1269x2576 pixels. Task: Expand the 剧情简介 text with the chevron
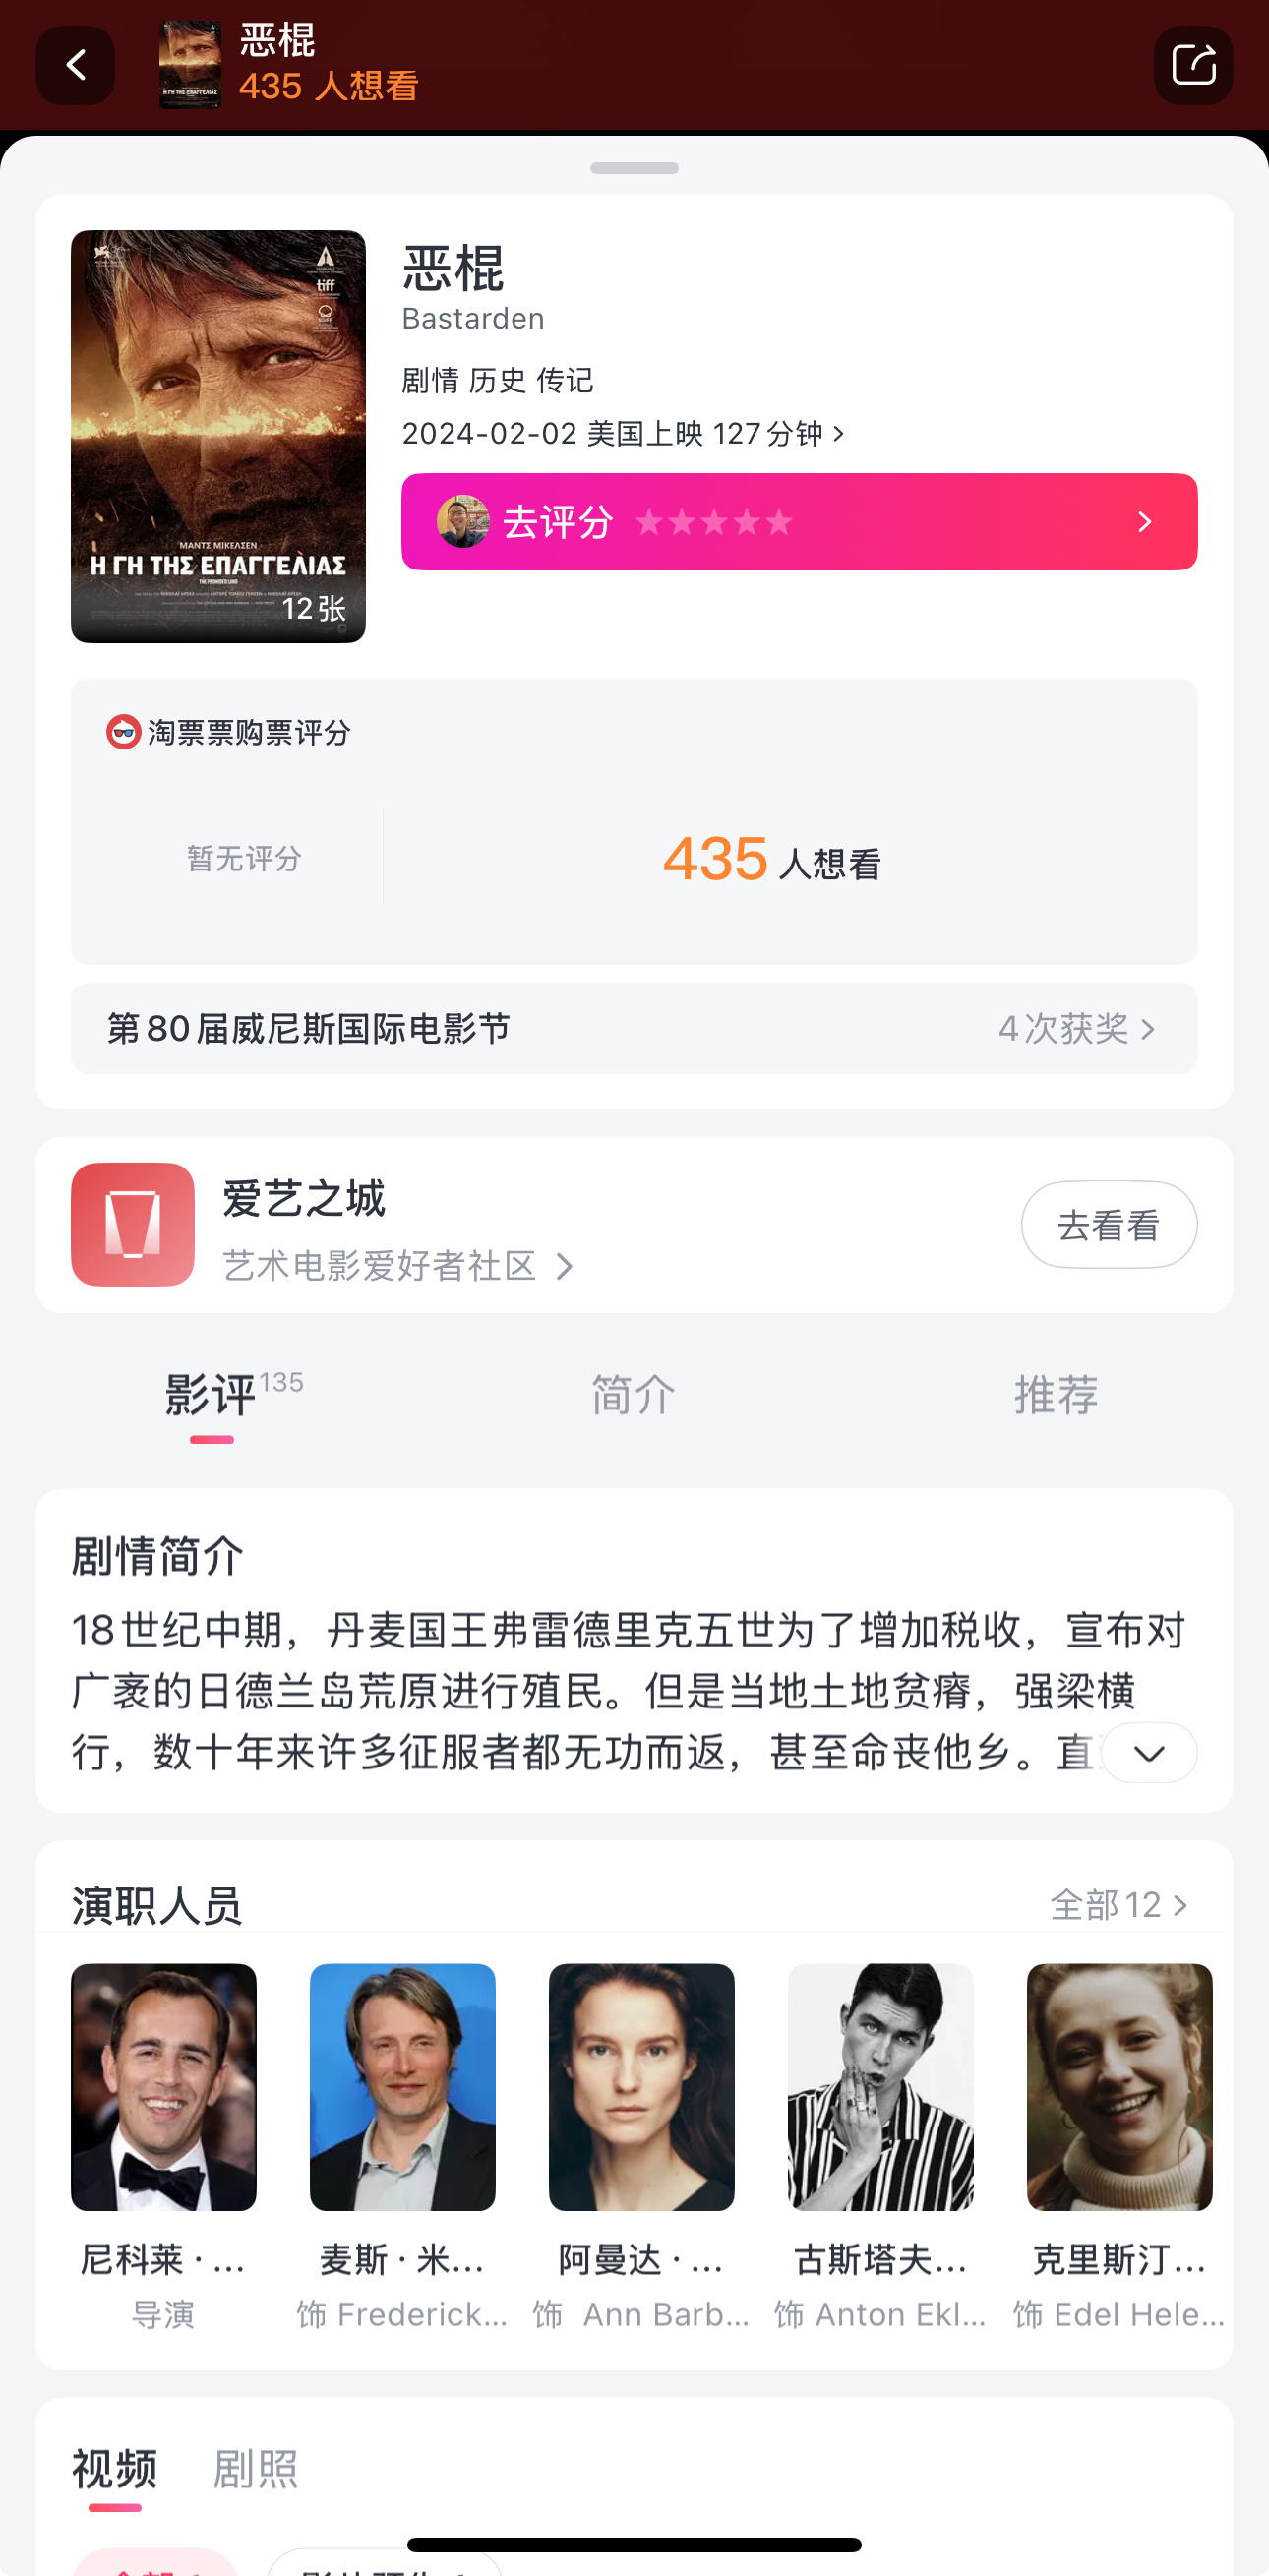coord(1149,1752)
